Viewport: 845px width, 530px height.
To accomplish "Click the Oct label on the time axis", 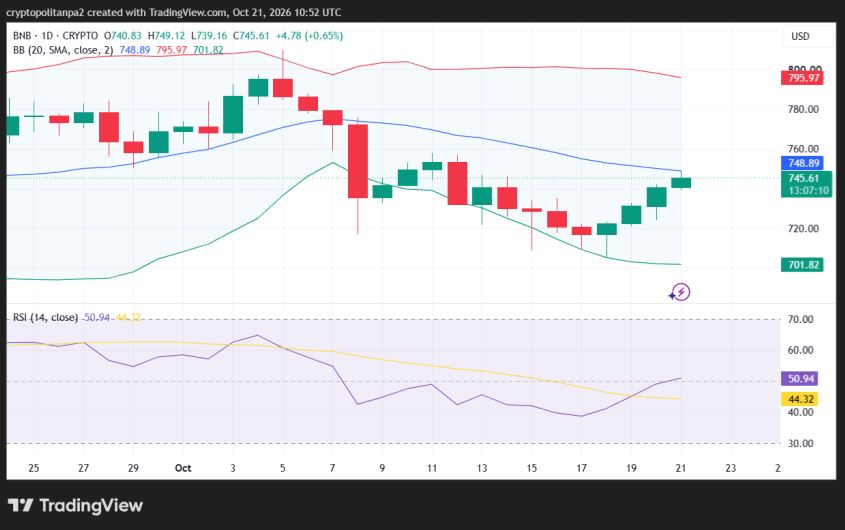I will [x=183, y=468].
